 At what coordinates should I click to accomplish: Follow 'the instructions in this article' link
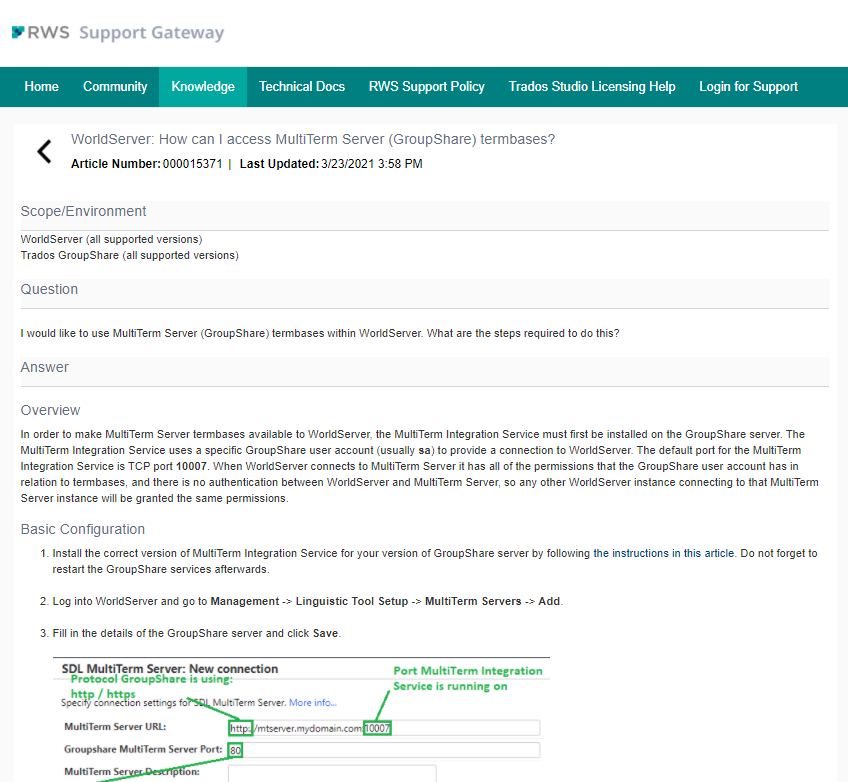(664, 553)
